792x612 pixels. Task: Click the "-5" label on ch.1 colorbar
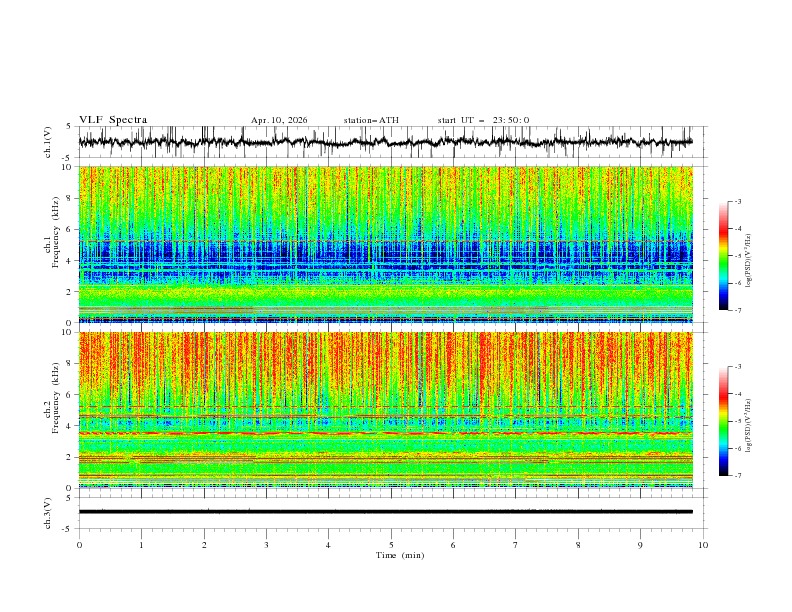coord(737,256)
